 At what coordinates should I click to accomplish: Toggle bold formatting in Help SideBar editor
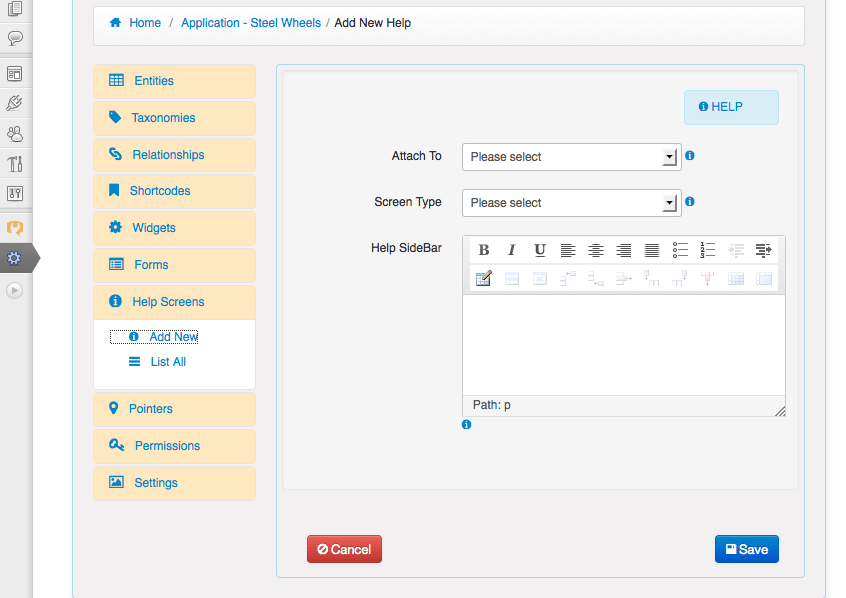click(484, 251)
